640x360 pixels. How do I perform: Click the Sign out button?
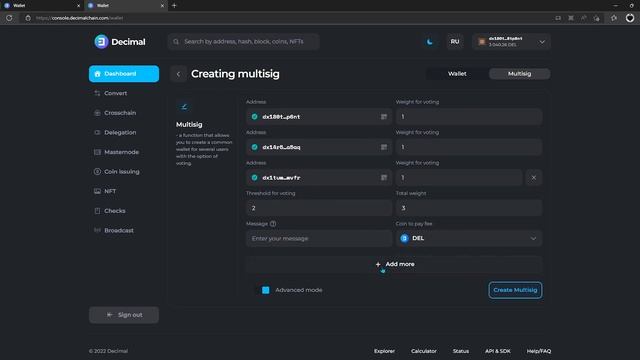pos(124,315)
